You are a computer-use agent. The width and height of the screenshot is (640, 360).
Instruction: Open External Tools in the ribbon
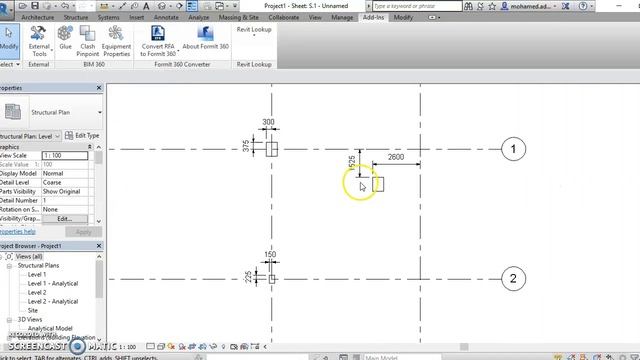tap(39, 41)
